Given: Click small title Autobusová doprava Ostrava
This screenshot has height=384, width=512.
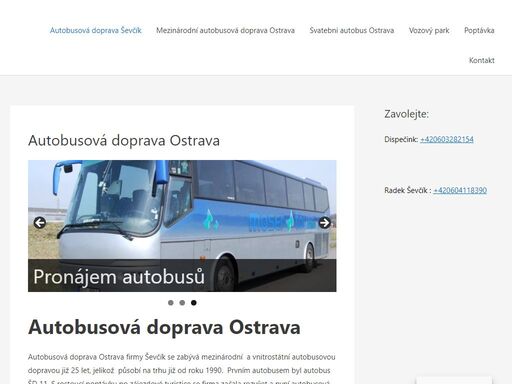Looking at the screenshot, I should pos(124,140).
